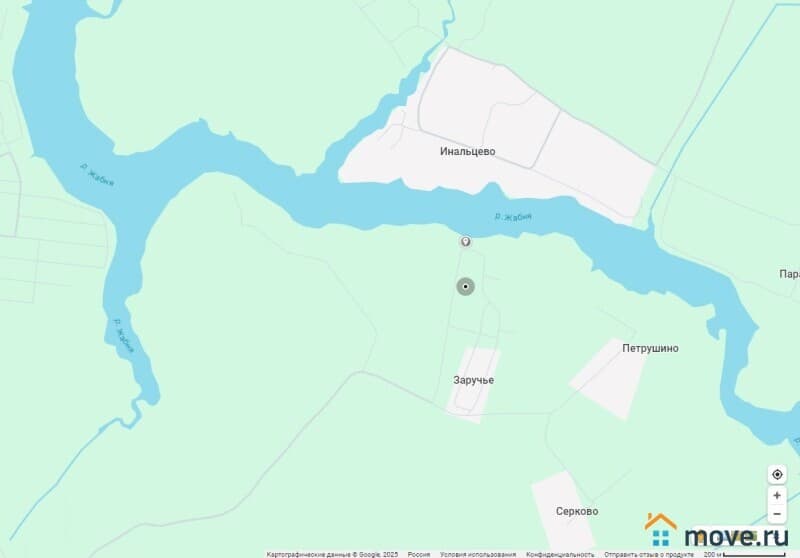This screenshot has height=558, width=800.
Task: Click the Картографические данные Google attribution
Action: (332, 554)
